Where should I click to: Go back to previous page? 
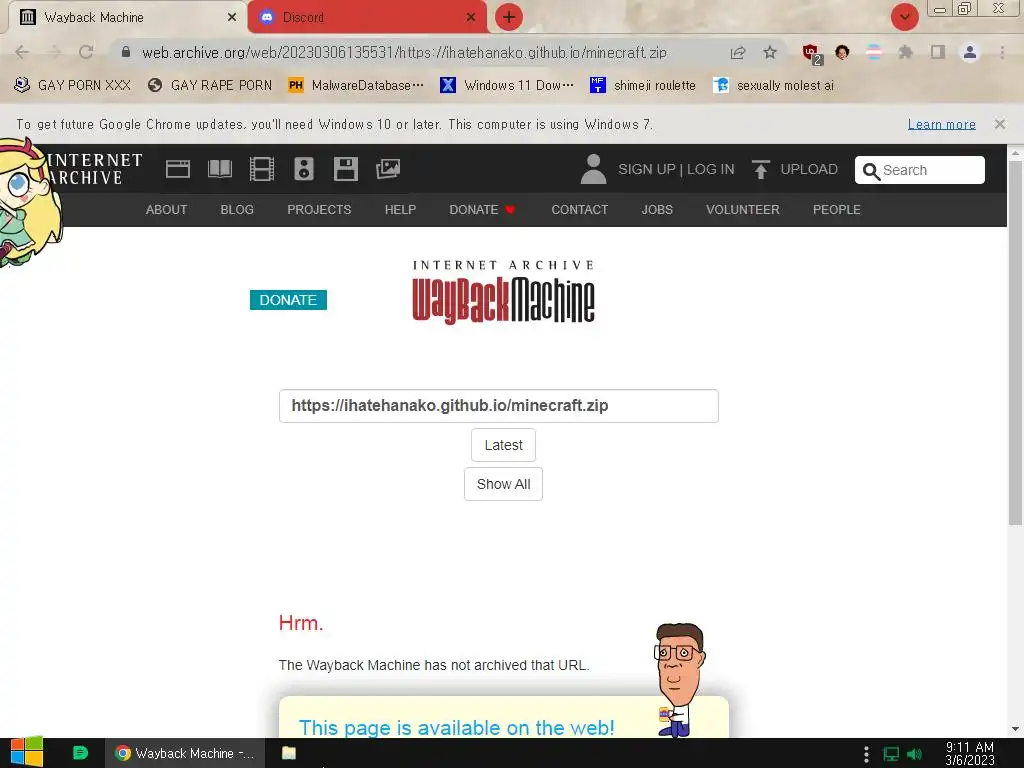22,52
